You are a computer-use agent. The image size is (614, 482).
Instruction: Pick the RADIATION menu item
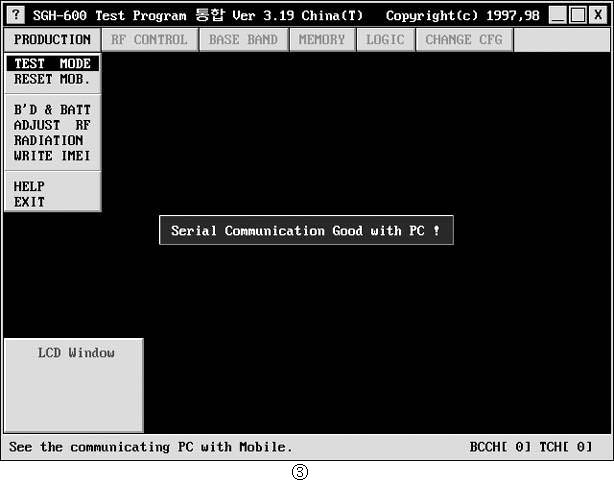click(x=48, y=140)
